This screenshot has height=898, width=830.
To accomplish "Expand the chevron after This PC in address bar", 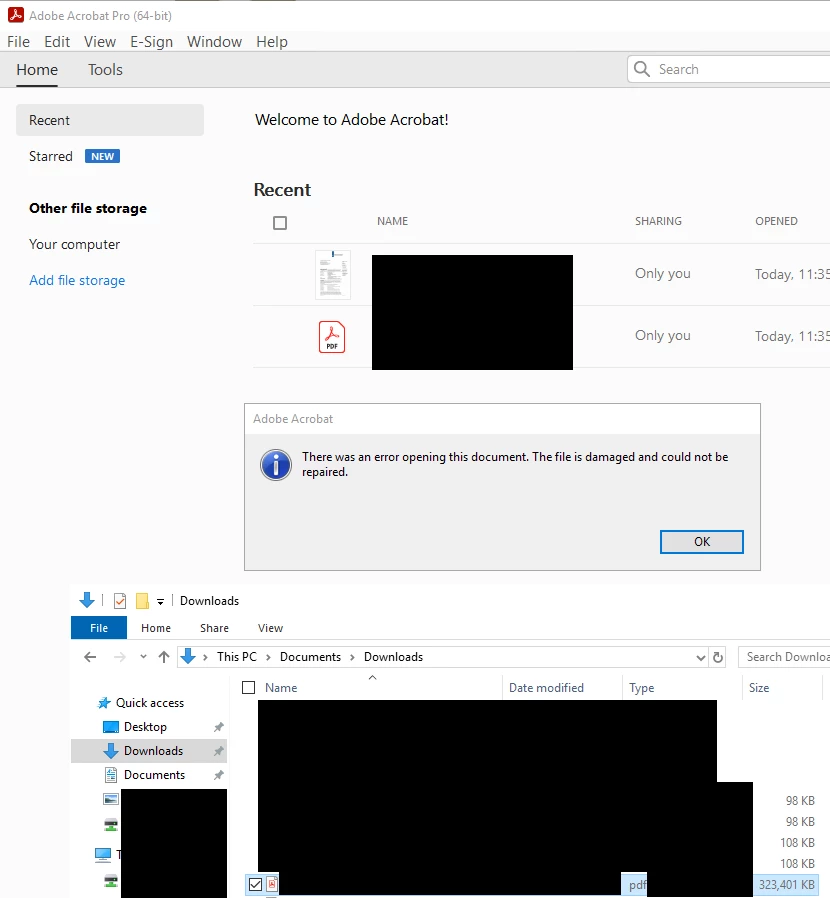I will (268, 657).
